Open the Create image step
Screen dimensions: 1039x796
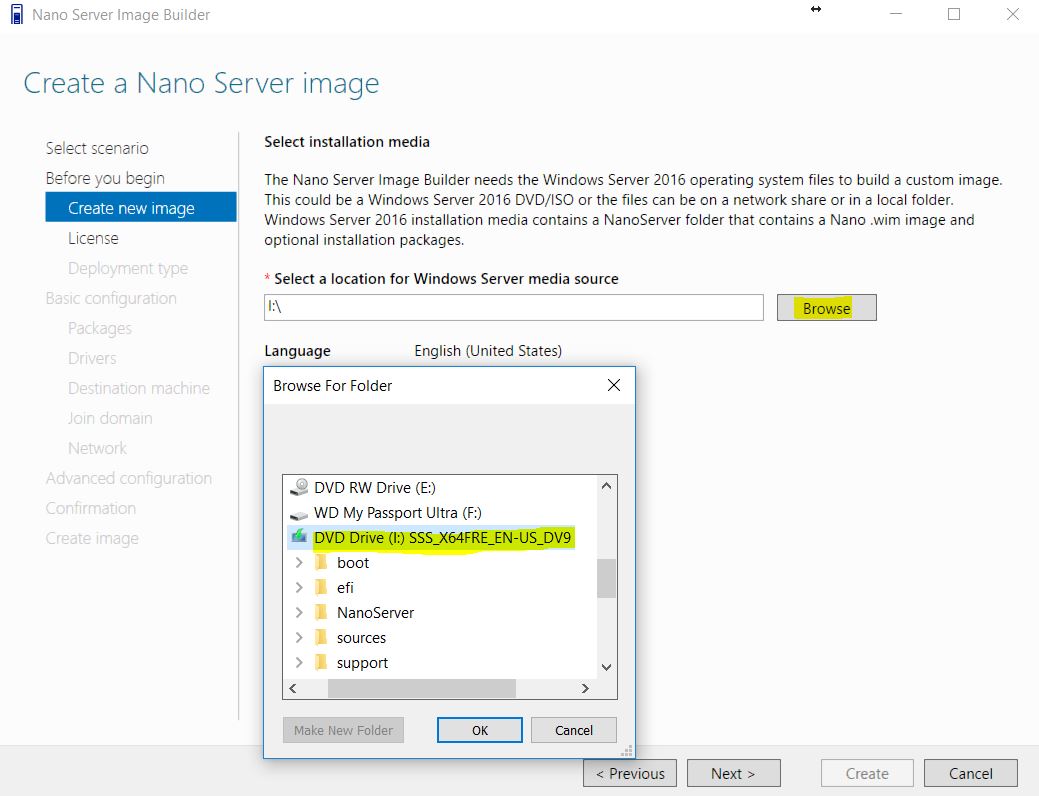(x=92, y=538)
